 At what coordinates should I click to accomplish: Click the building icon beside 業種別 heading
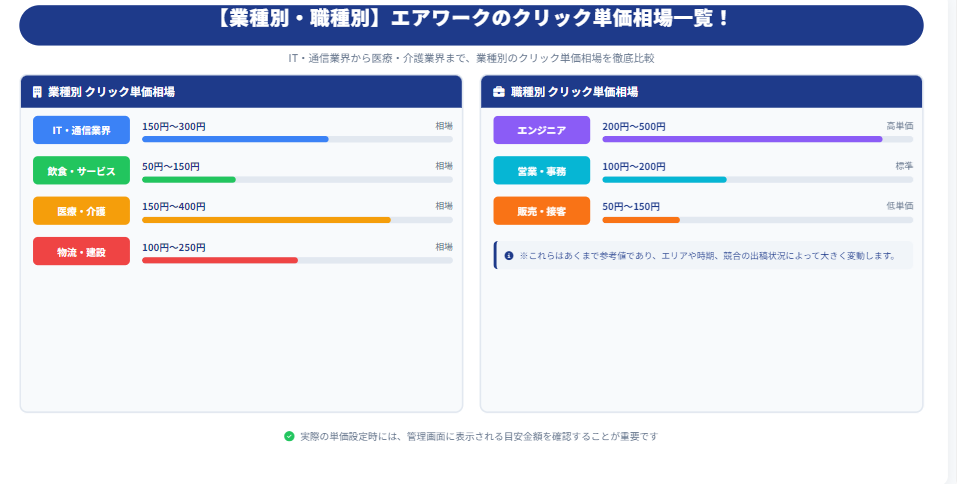pyautogui.click(x=37, y=92)
